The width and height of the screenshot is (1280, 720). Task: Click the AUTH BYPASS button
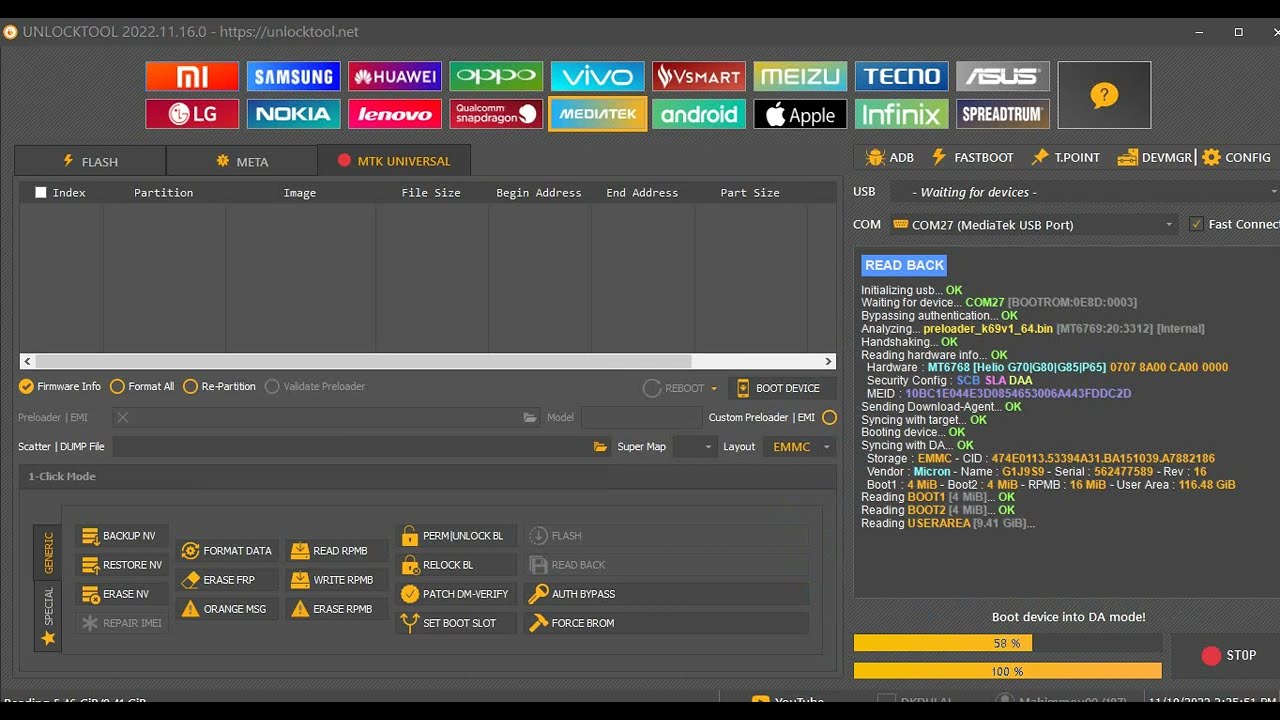pos(666,594)
